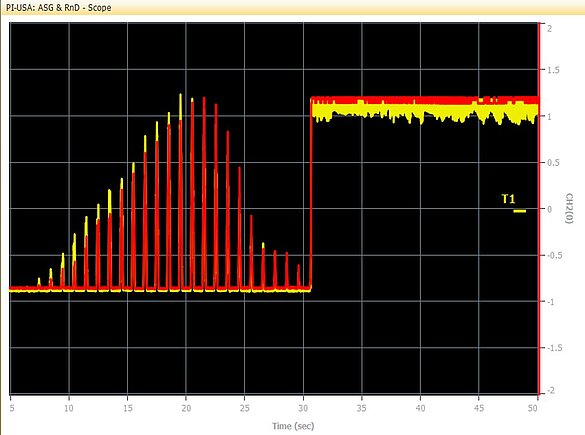Screen dimensions: 585x435
Task: Select the last small red pulse before 30 seconds
Action: (298, 276)
